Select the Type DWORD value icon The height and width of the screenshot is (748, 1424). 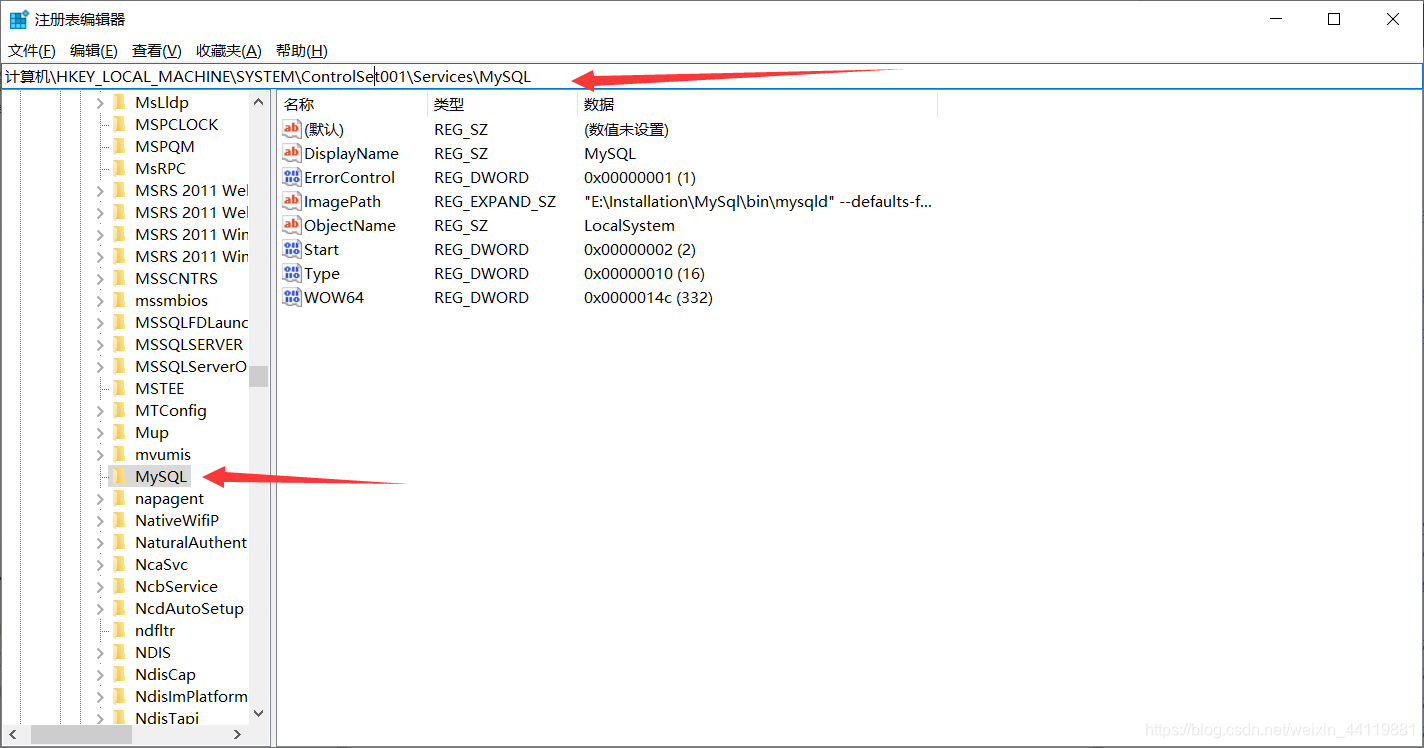(x=292, y=273)
